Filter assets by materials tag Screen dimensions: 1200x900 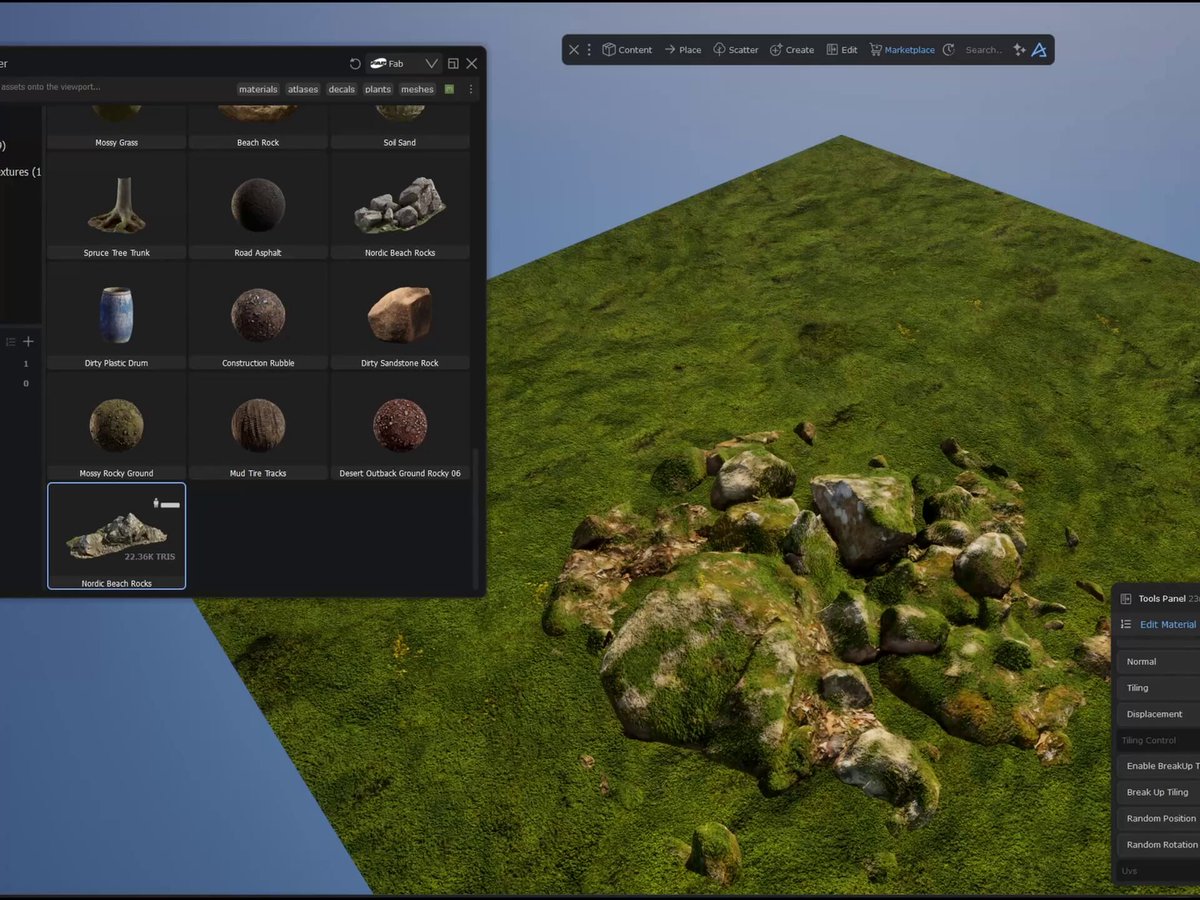point(258,89)
